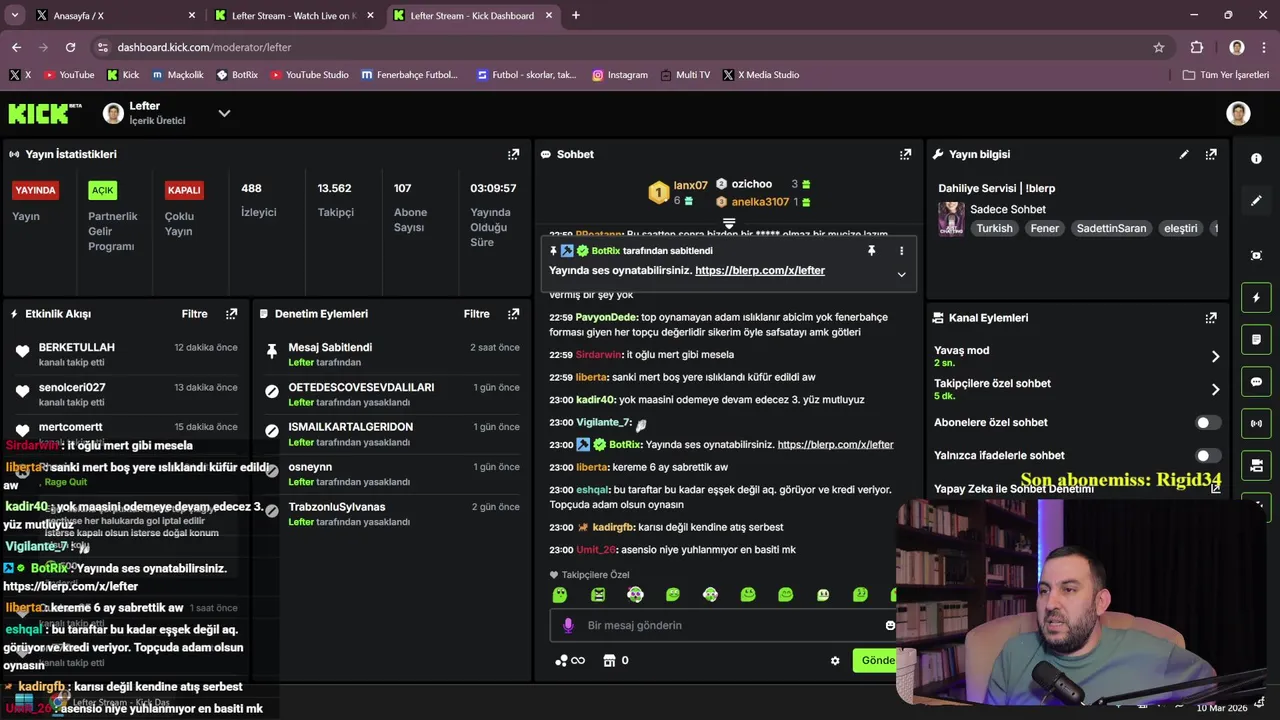
Task: Toggle Yalnızca ifadelerle sohbet switch
Action: [x=1208, y=456]
